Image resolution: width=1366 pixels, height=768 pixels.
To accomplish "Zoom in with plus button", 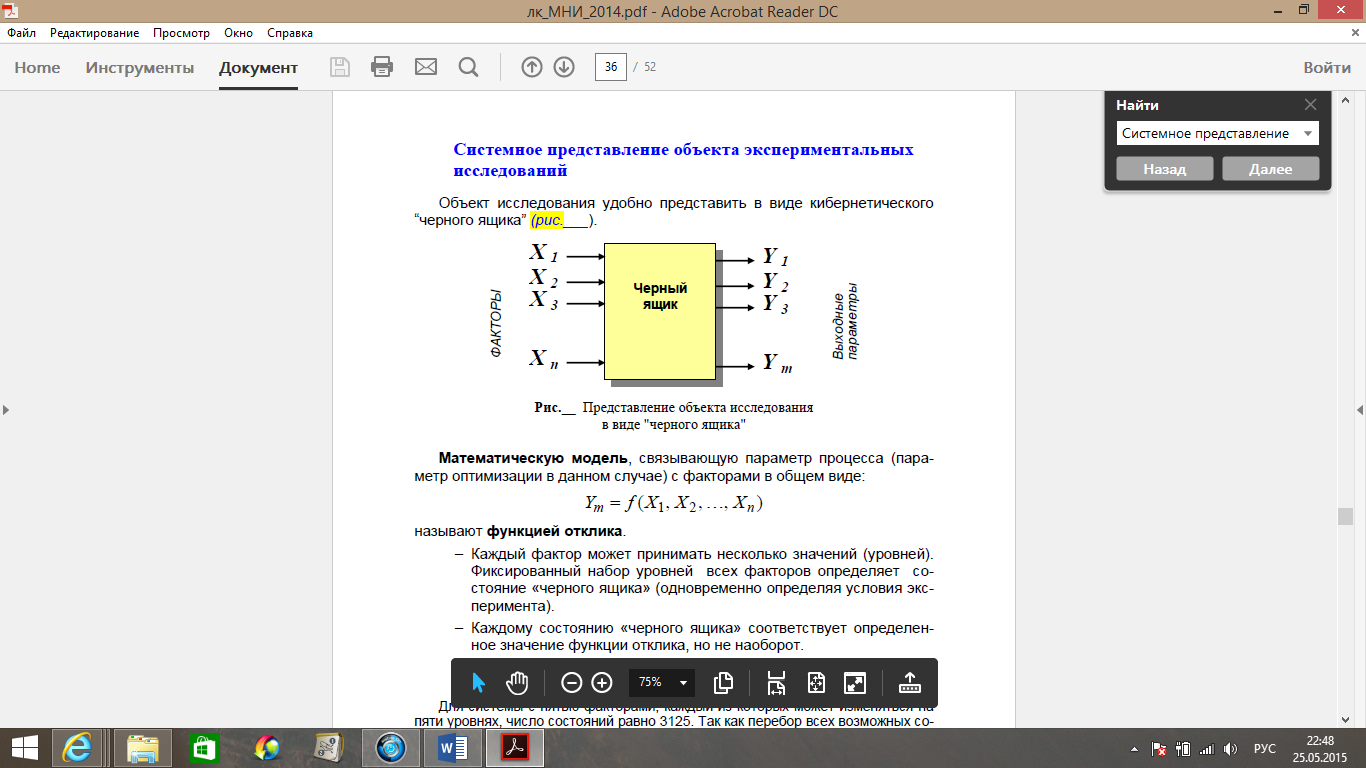I will pyautogui.click(x=602, y=682).
